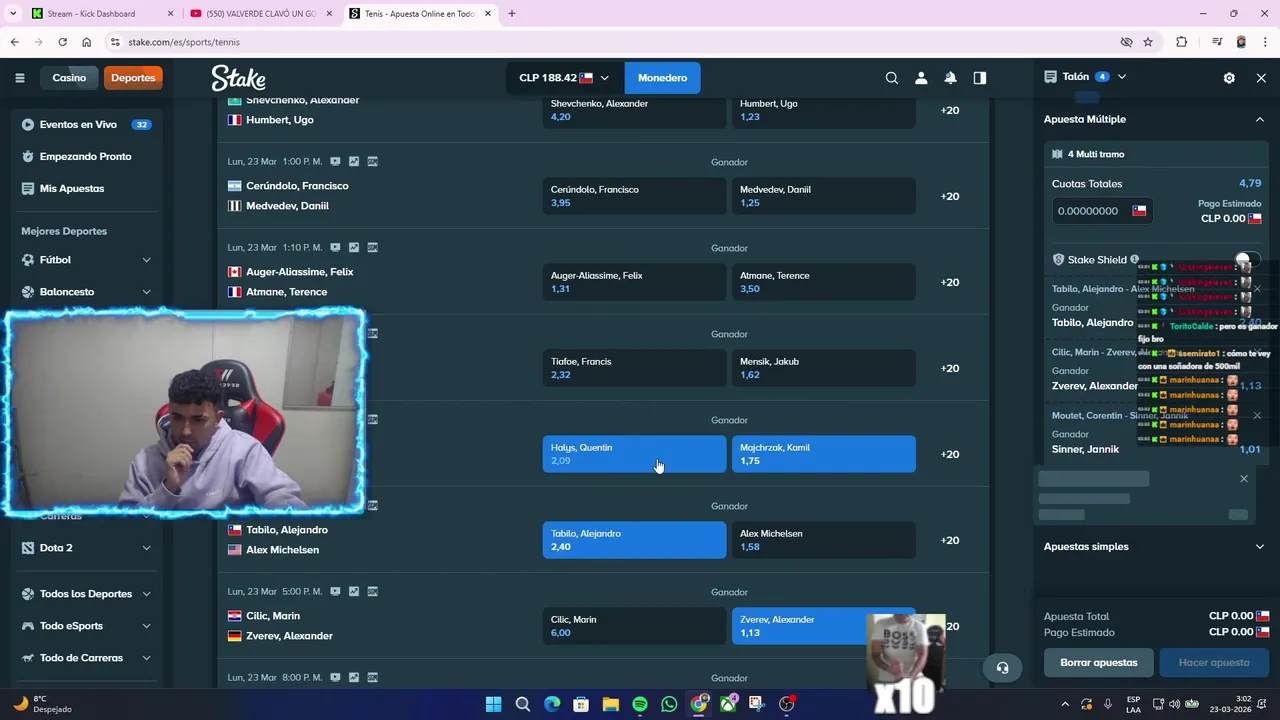1280x720 pixels.
Task: Open Auger-Aliassime, Felix vs Atmane match
Action: point(299,282)
